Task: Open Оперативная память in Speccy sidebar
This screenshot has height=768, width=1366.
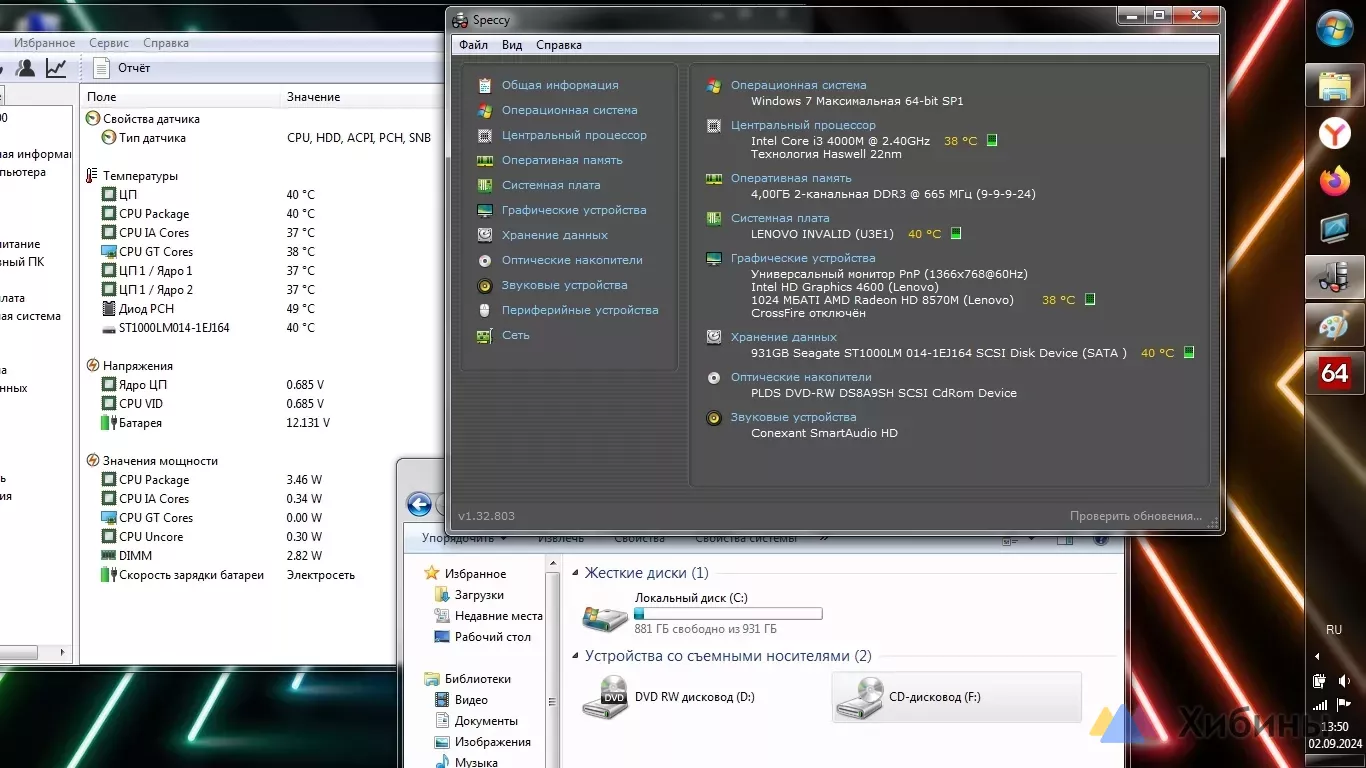Action: (562, 160)
